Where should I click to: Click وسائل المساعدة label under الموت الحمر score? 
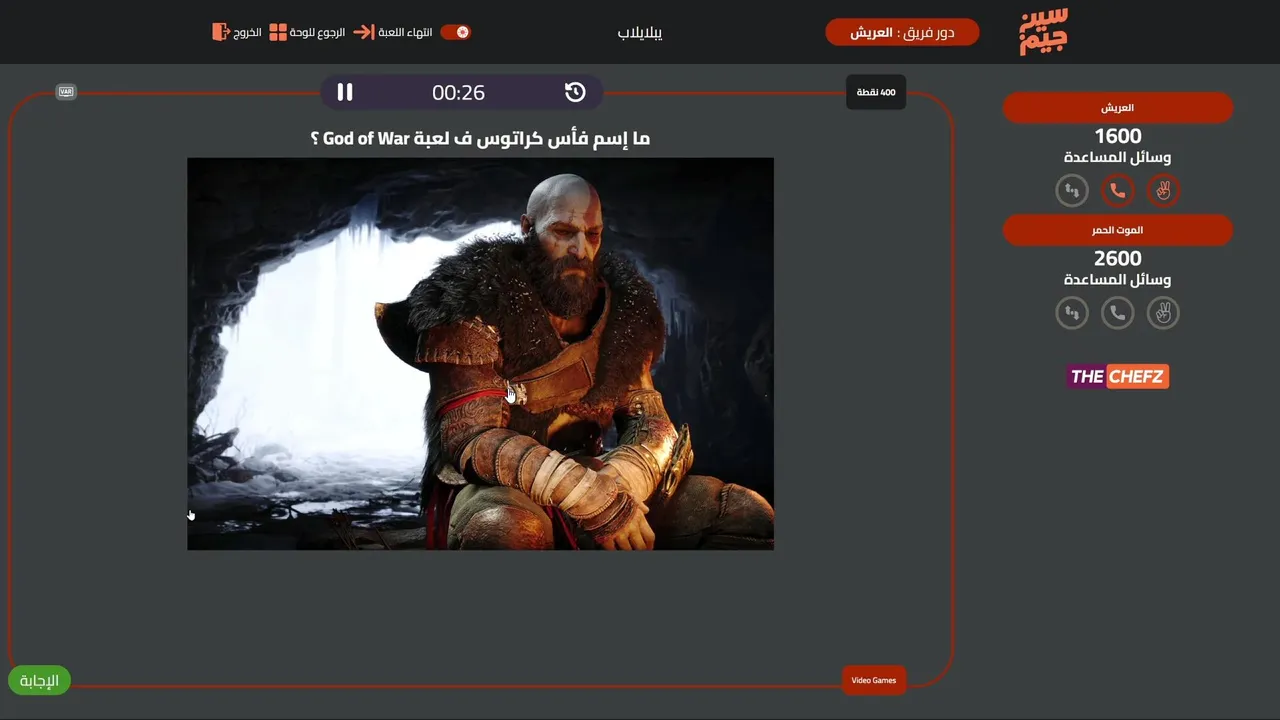tap(1118, 280)
